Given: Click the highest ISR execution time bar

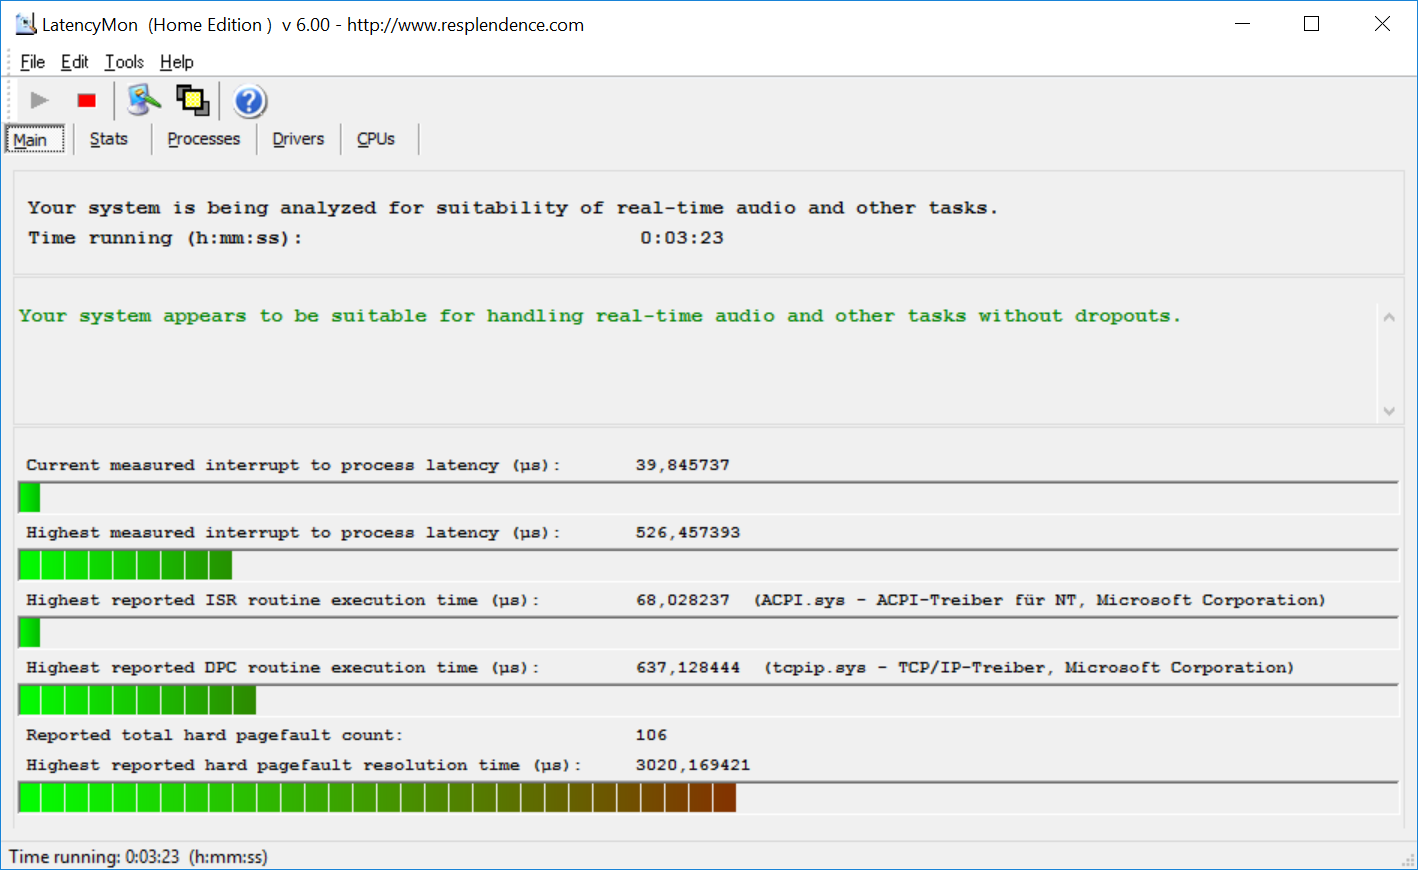Looking at the screenshot, I should click(x=708, y=632).
